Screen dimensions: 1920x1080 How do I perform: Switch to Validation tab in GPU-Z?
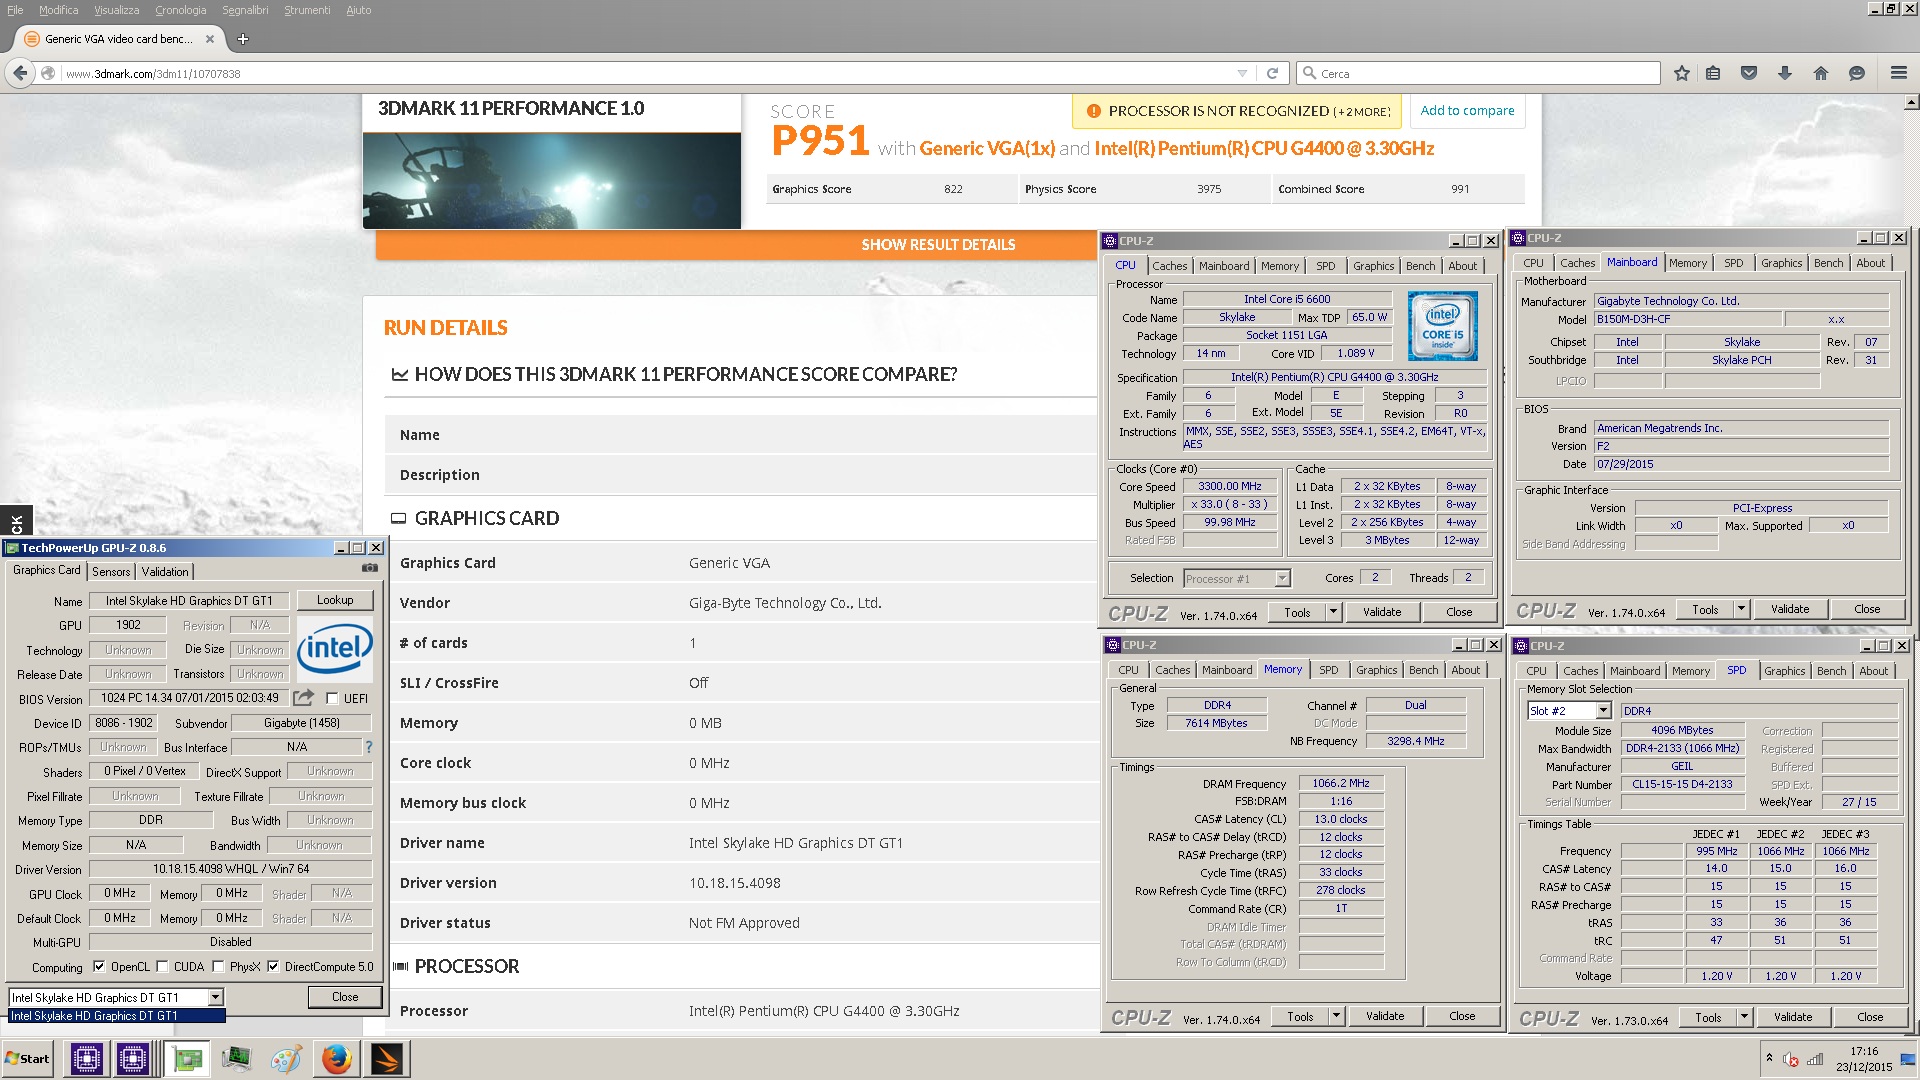[165, 571]
